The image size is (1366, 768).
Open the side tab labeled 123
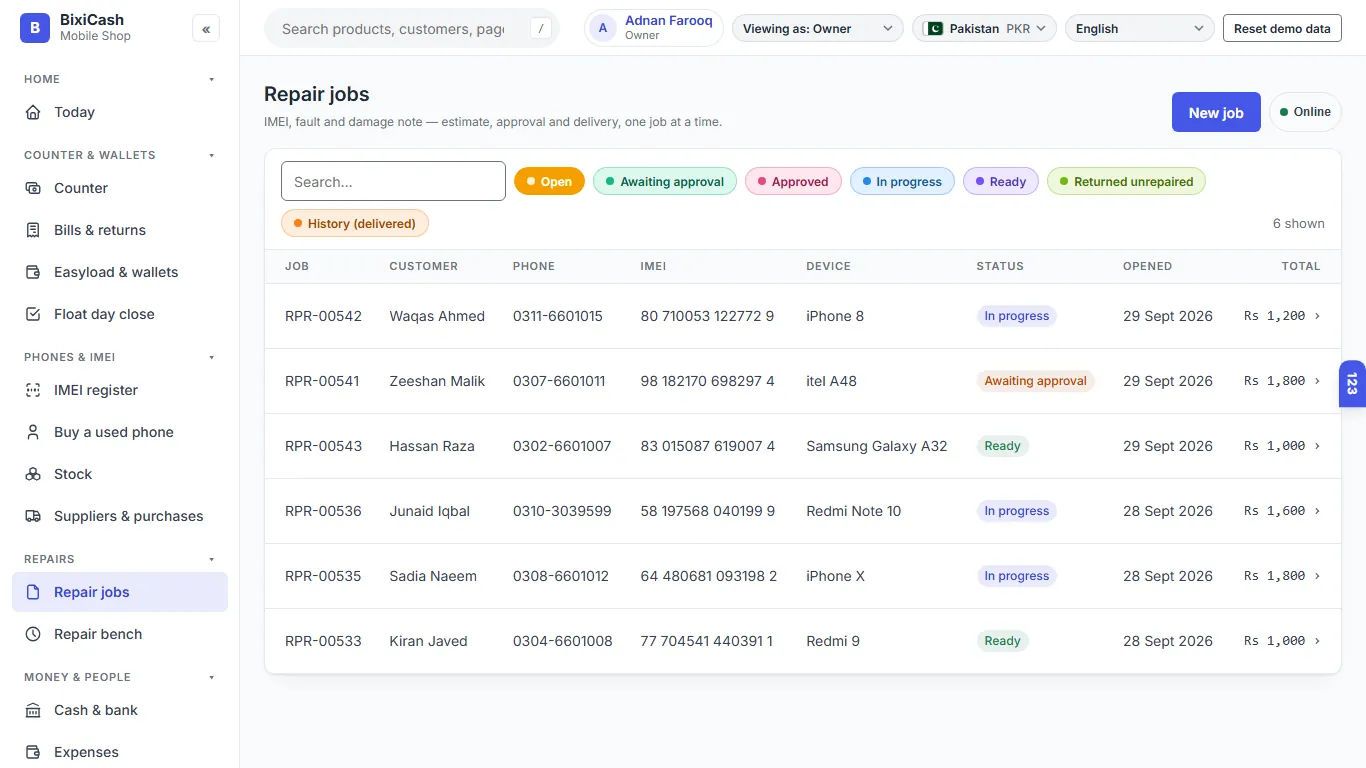[1352, 384]
